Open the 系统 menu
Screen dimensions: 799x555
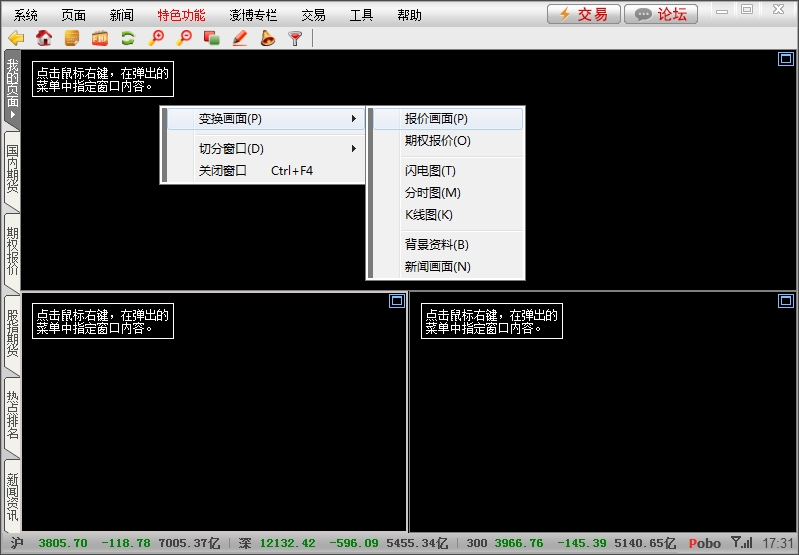coord(25,15)
